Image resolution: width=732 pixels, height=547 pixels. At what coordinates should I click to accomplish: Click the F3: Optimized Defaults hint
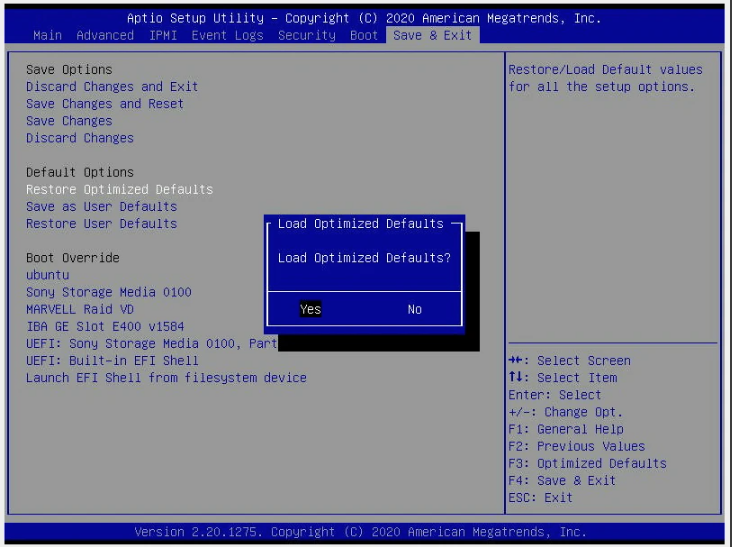click(587, 463)
